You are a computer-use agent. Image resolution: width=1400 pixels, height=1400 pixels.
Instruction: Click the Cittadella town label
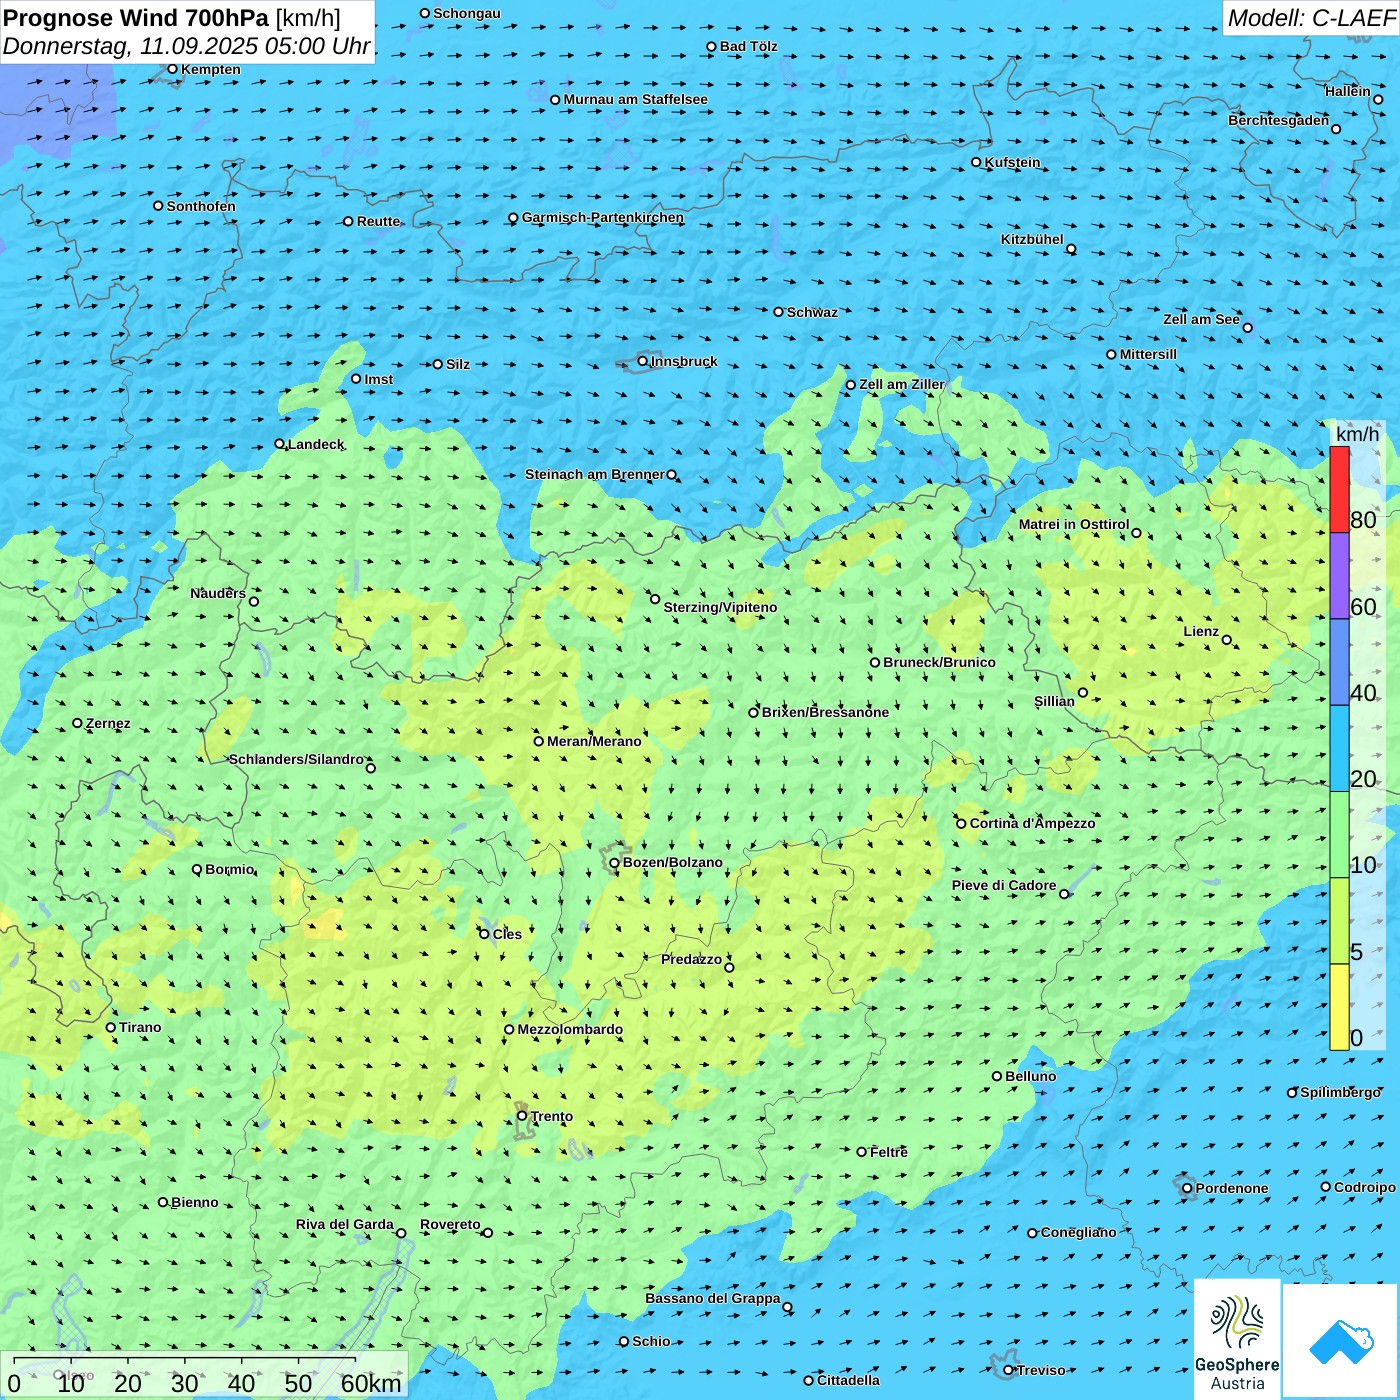tap(848, 1380)
